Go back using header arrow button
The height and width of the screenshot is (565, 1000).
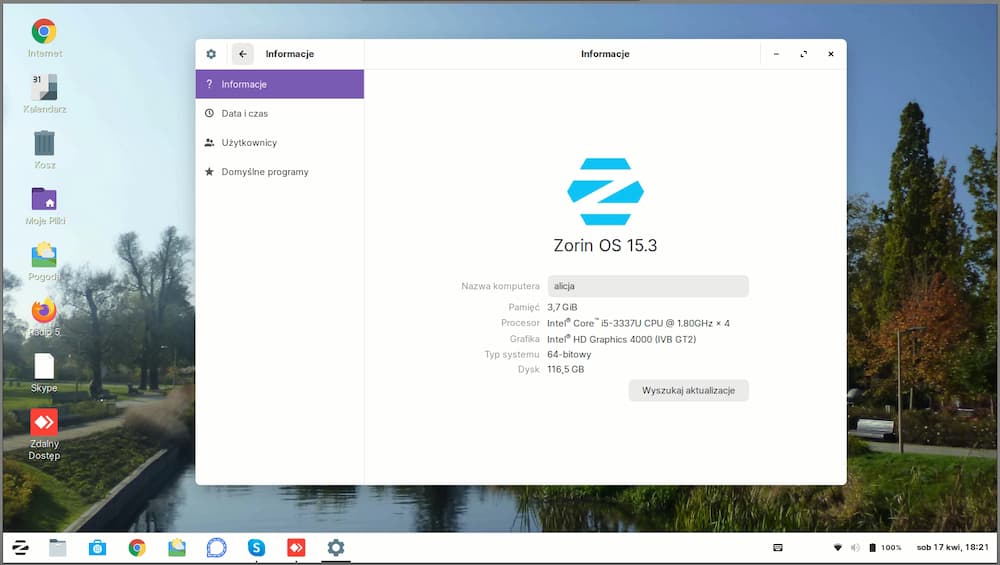[242, 54]
